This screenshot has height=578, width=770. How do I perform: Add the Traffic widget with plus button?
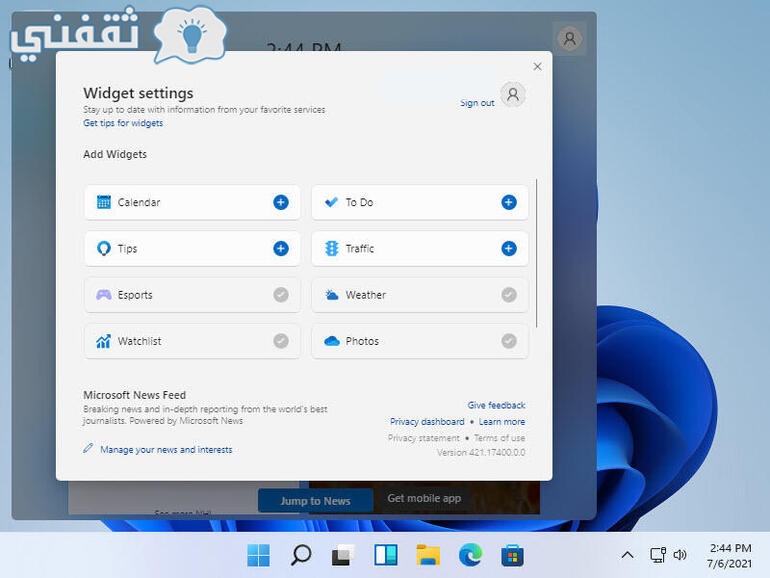[509, 248]
